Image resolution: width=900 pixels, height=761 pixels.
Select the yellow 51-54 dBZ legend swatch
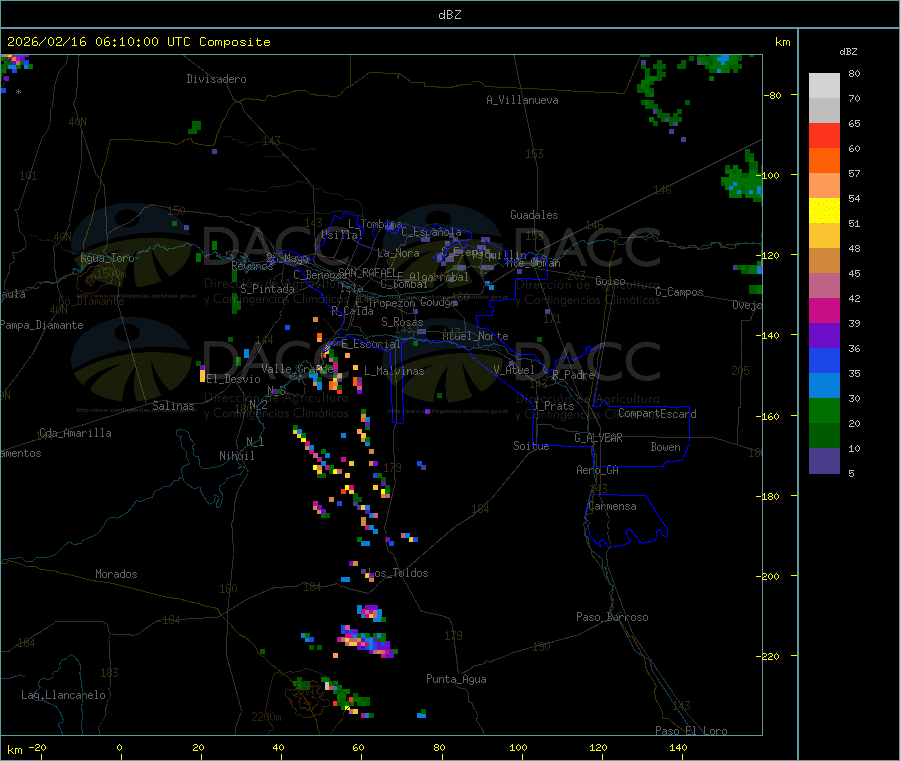point(824,211)
